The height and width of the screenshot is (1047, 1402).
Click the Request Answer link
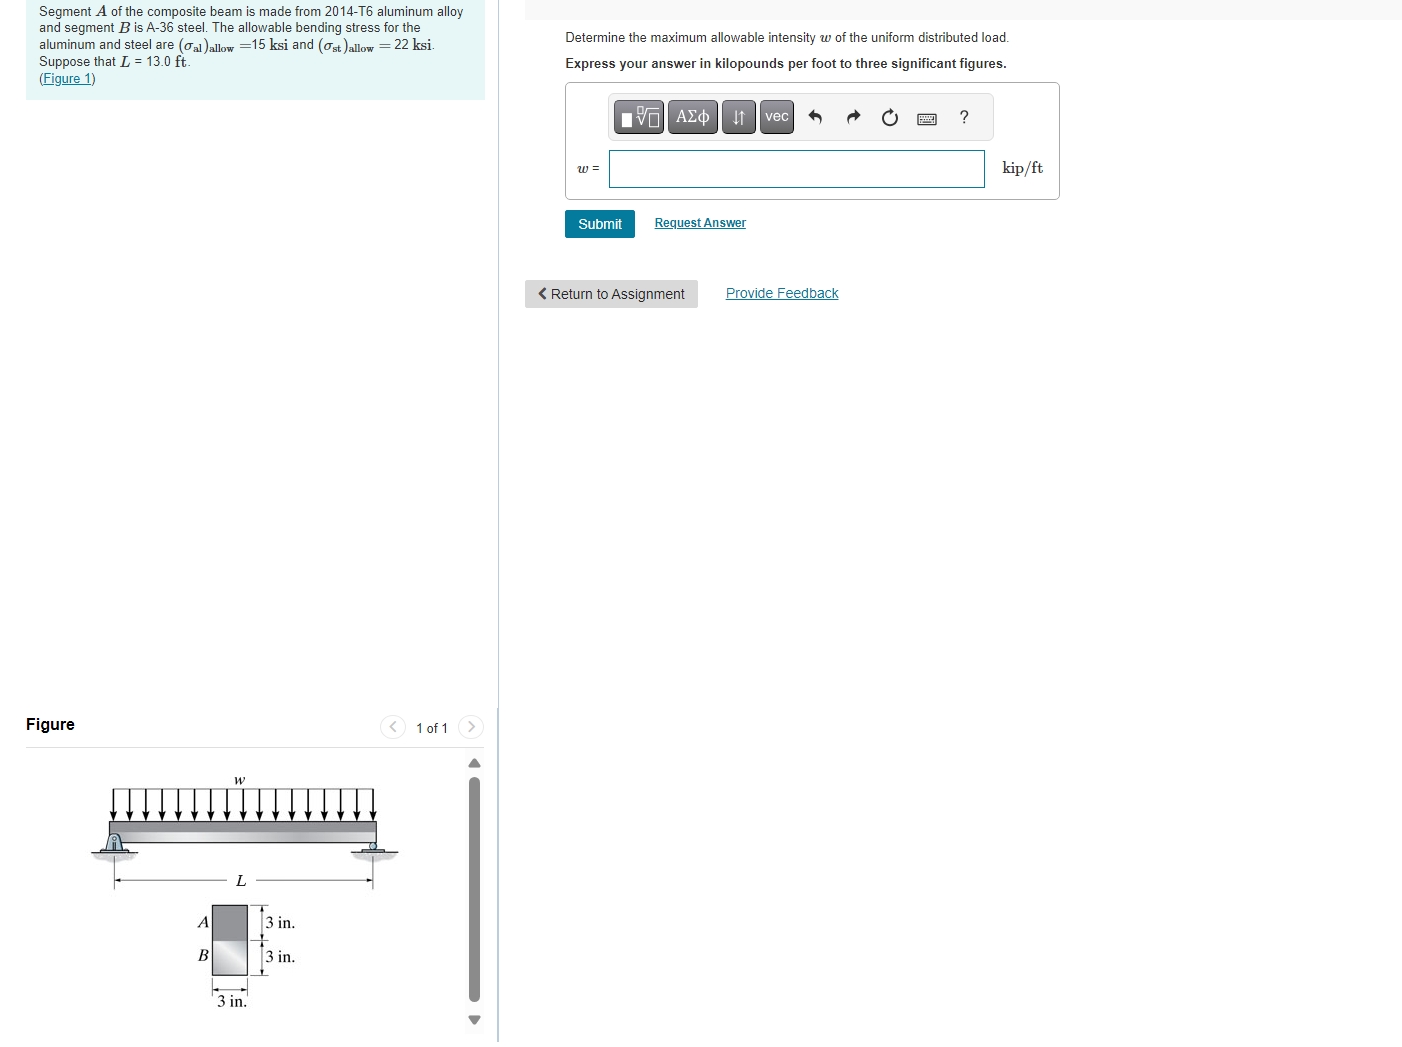point(699,222)
